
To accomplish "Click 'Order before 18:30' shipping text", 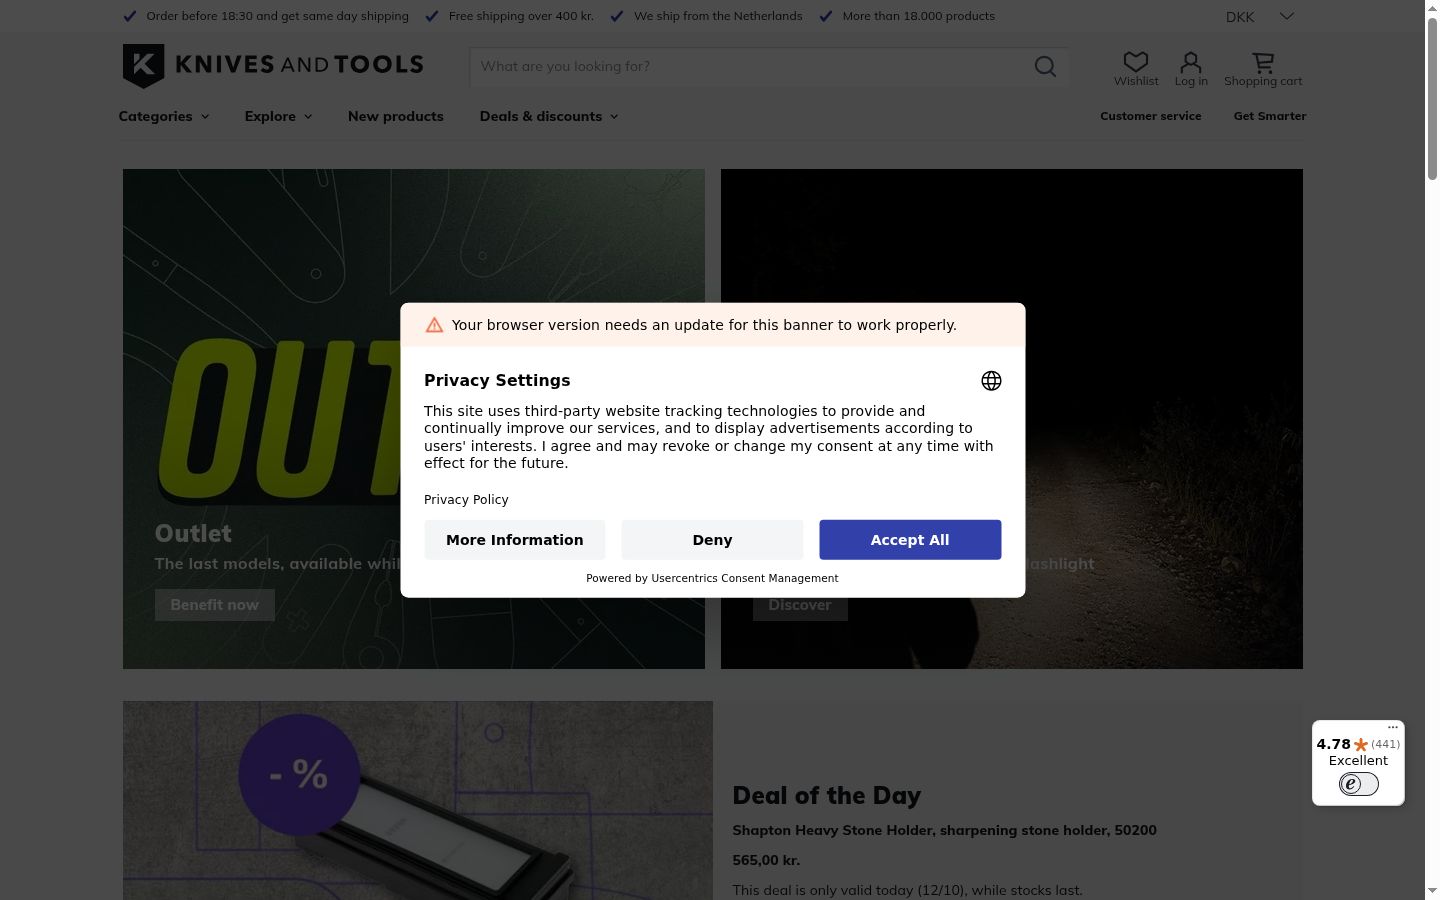I will [x=277, y=16].
